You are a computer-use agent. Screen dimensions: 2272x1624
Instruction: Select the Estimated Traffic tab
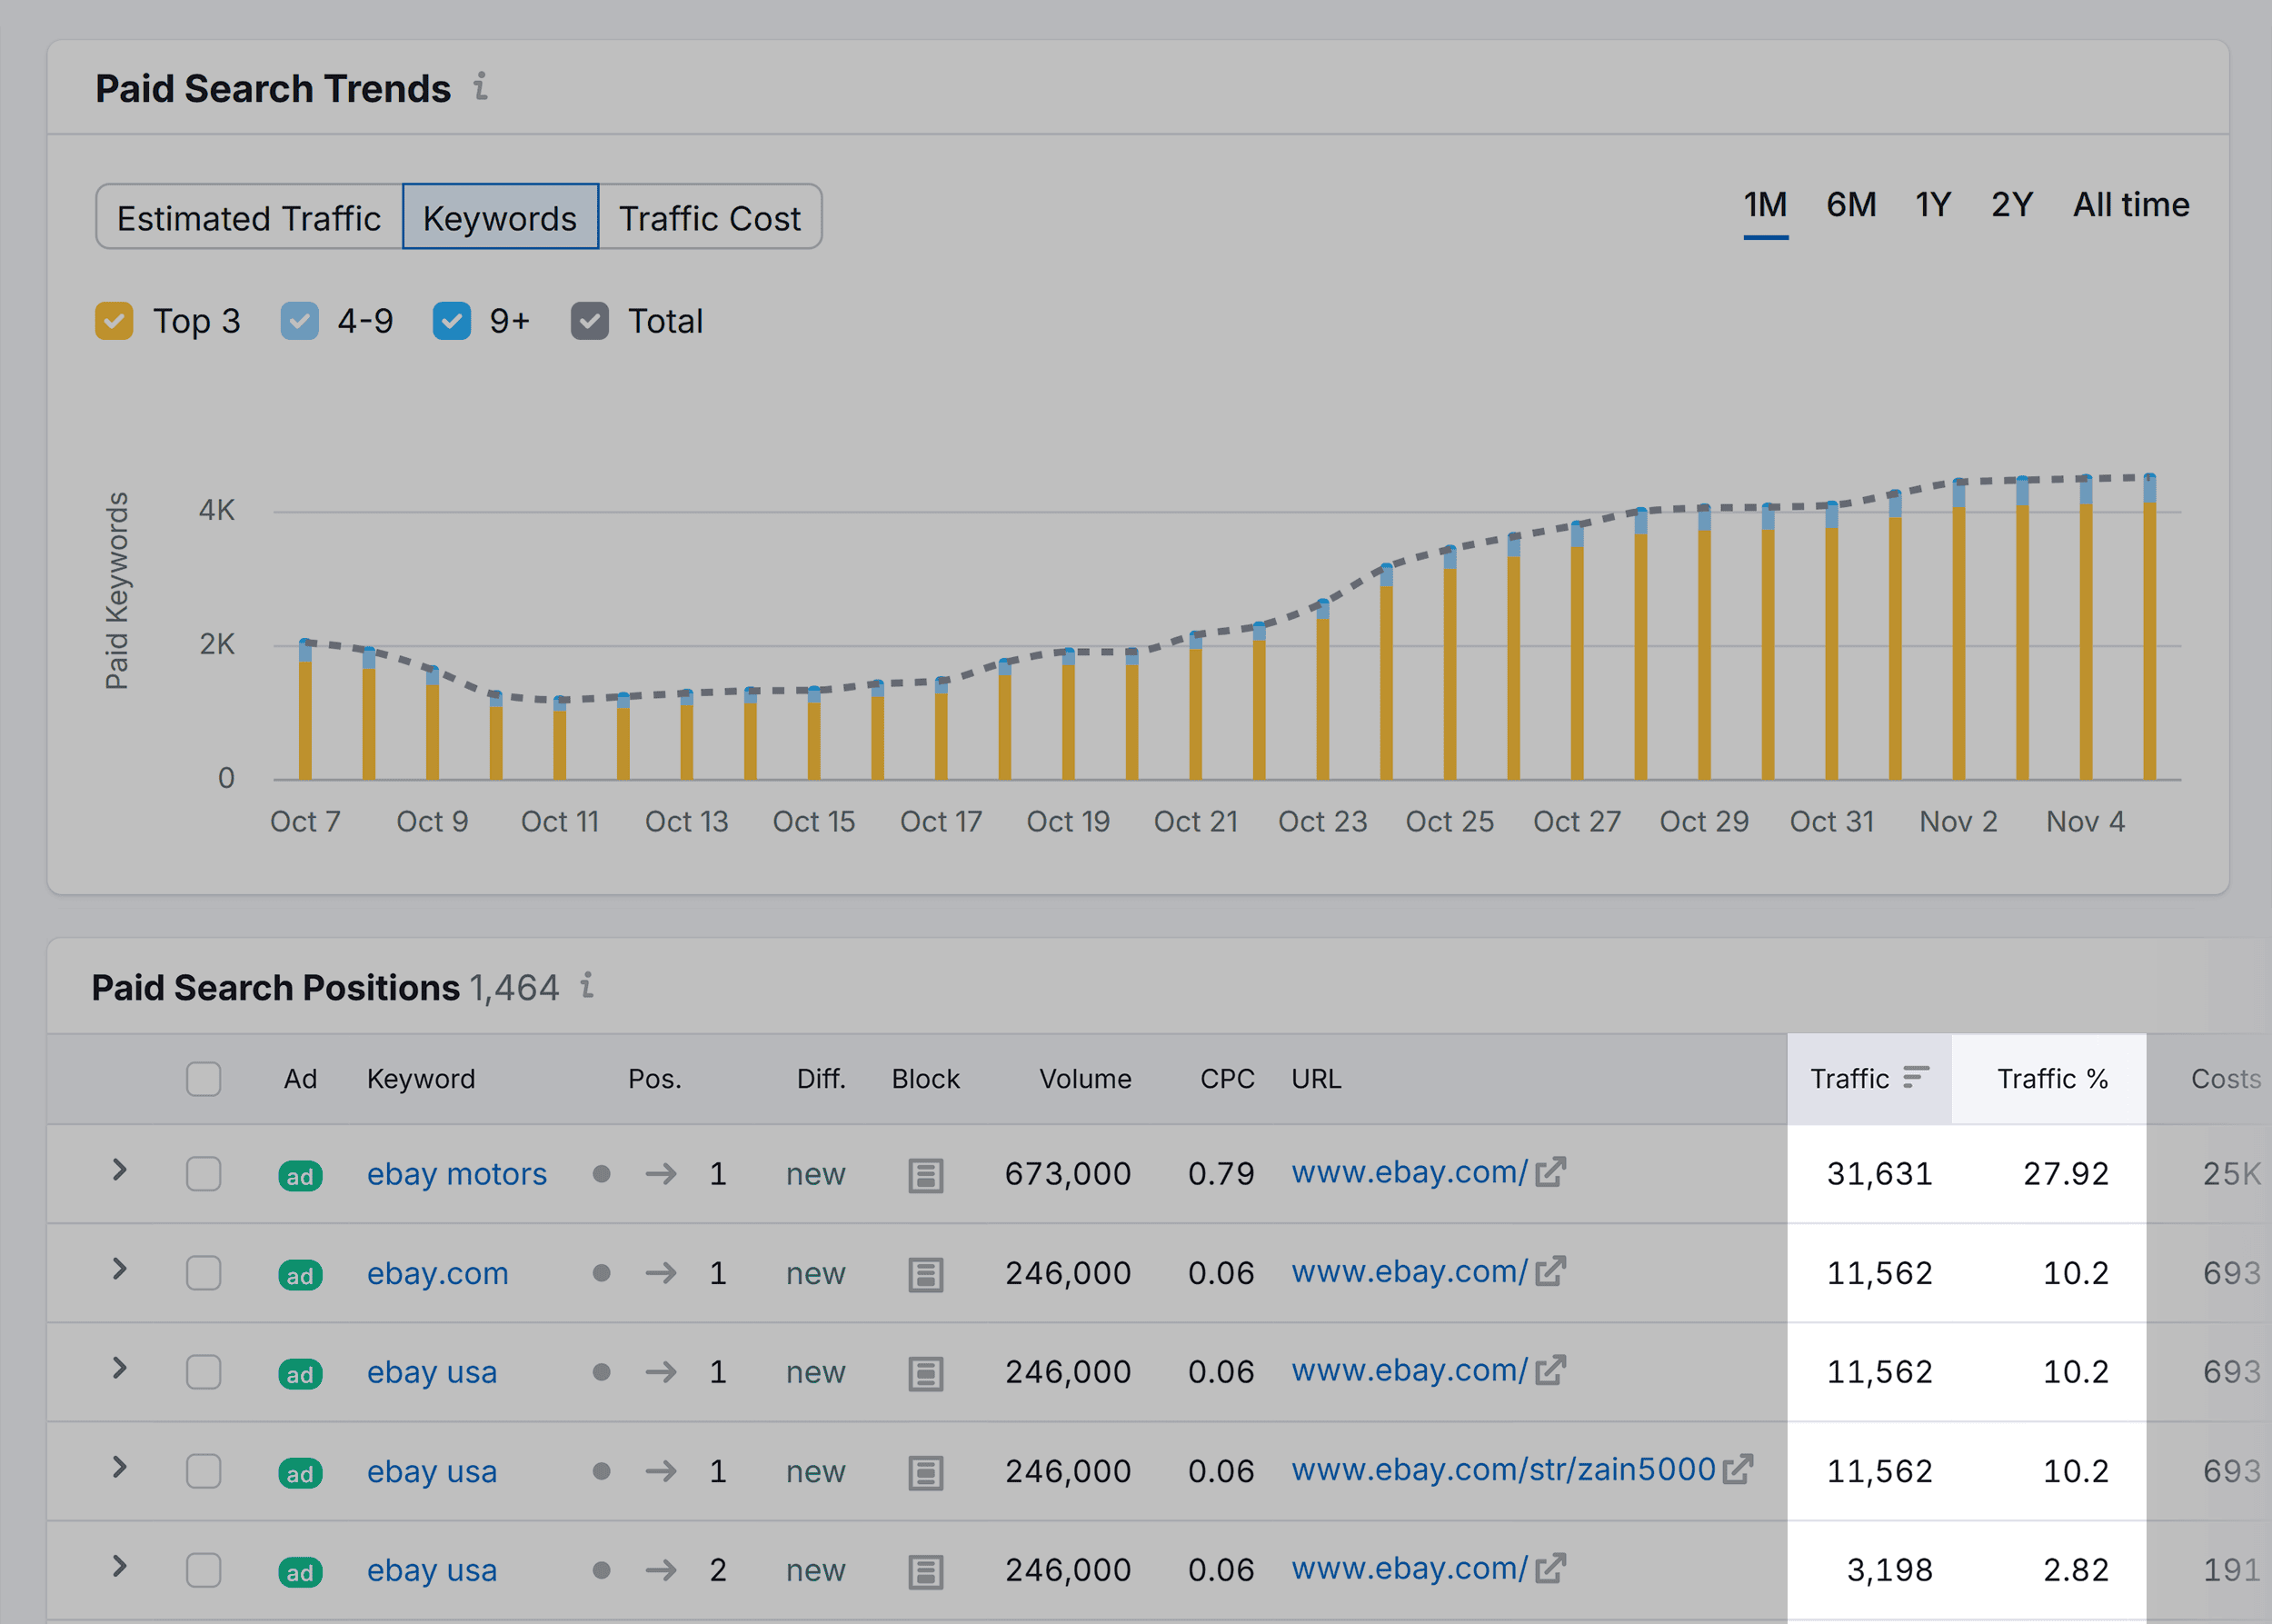pyautogui.click(x=248, y=217)
